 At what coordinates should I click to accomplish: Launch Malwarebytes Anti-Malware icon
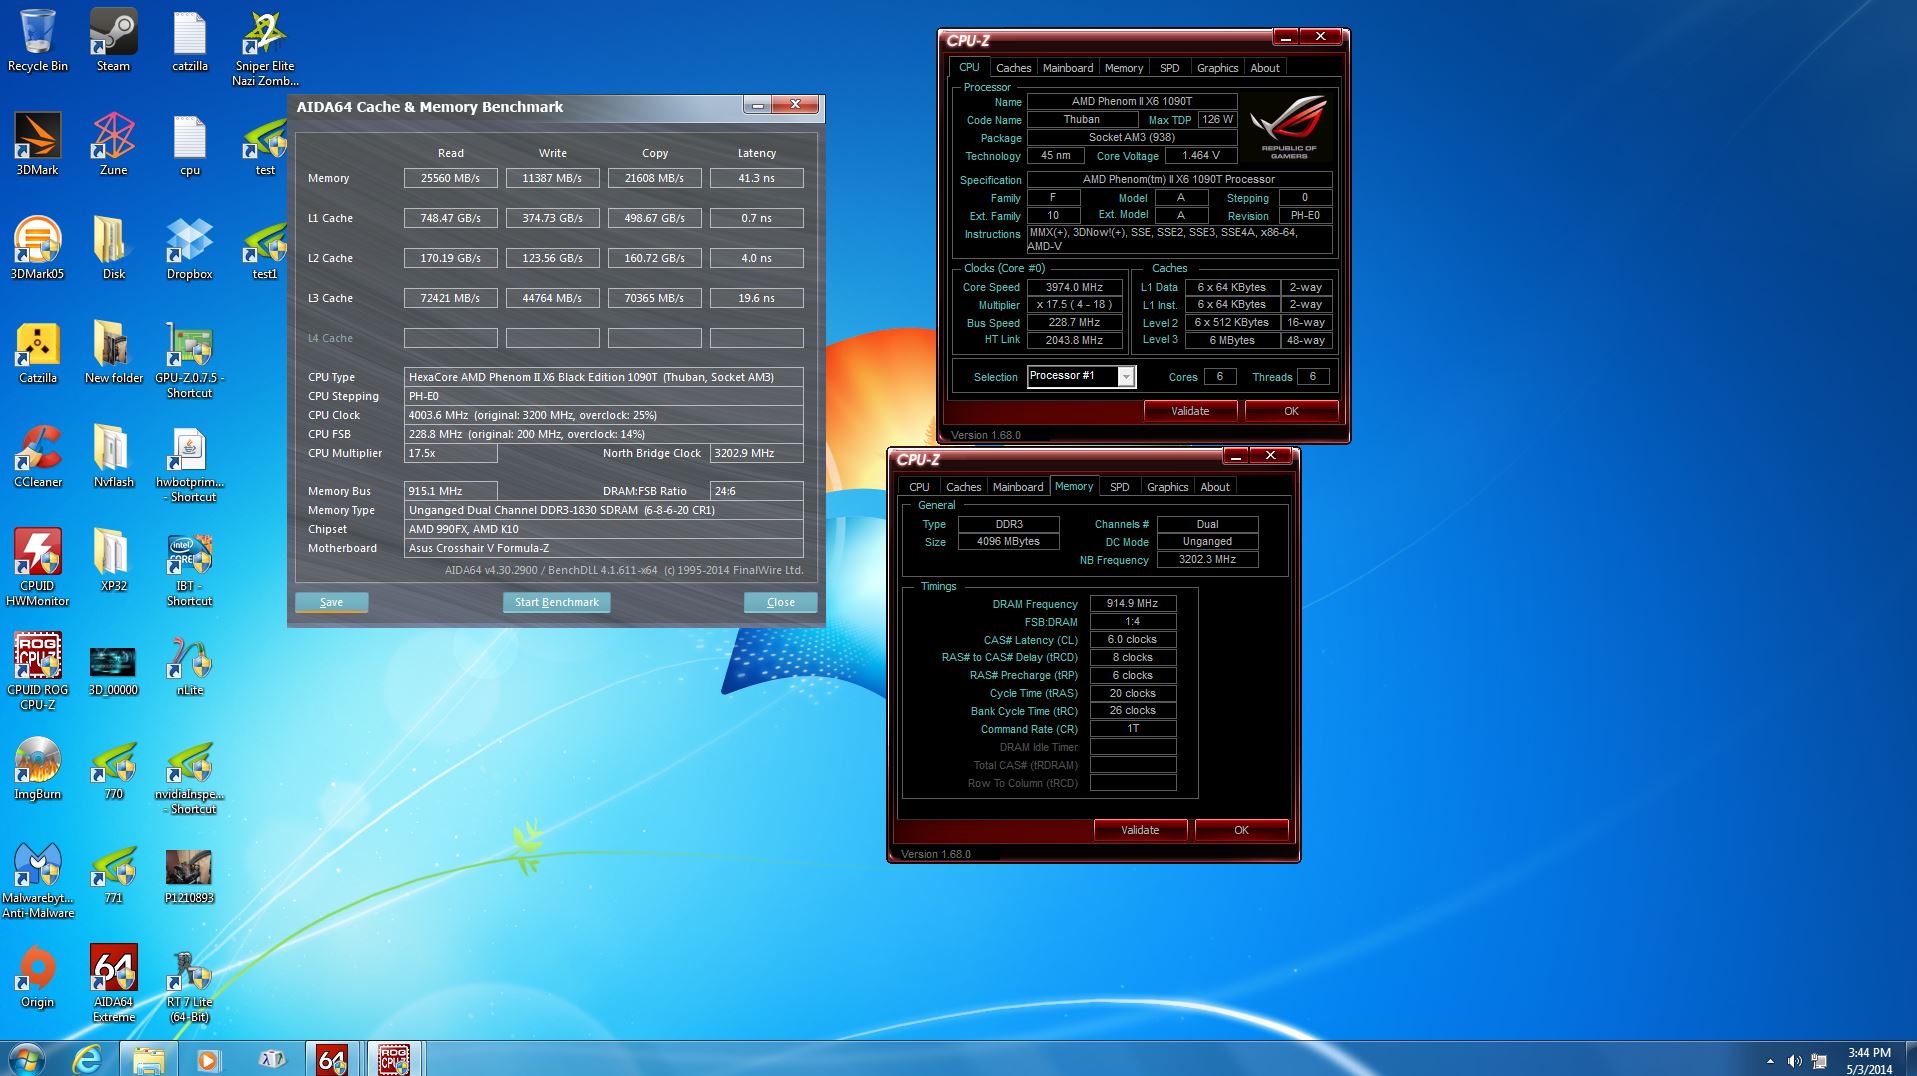coord(38,880)
